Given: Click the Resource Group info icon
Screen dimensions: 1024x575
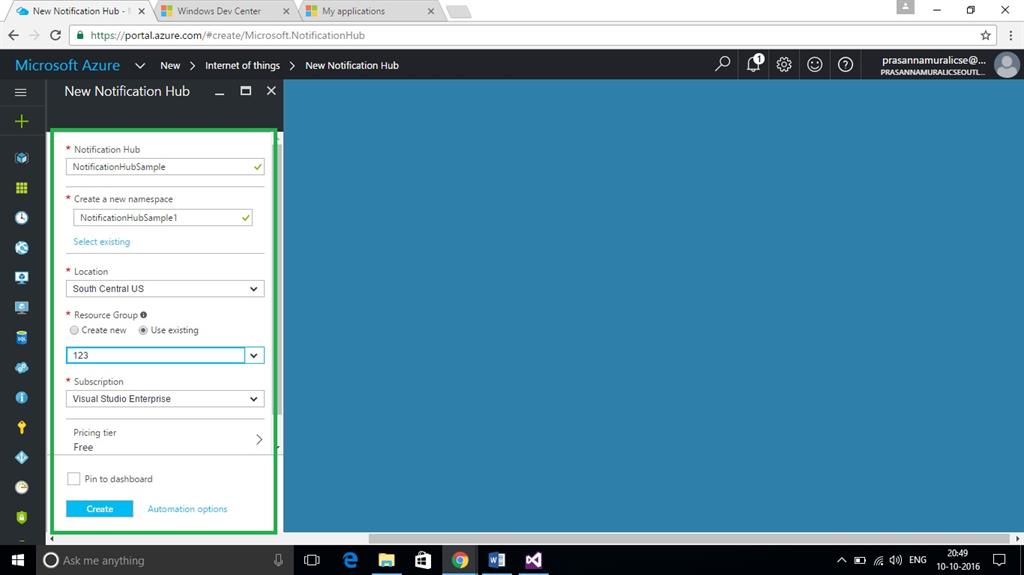Looking at the screenshot, I should pos(144,315).
